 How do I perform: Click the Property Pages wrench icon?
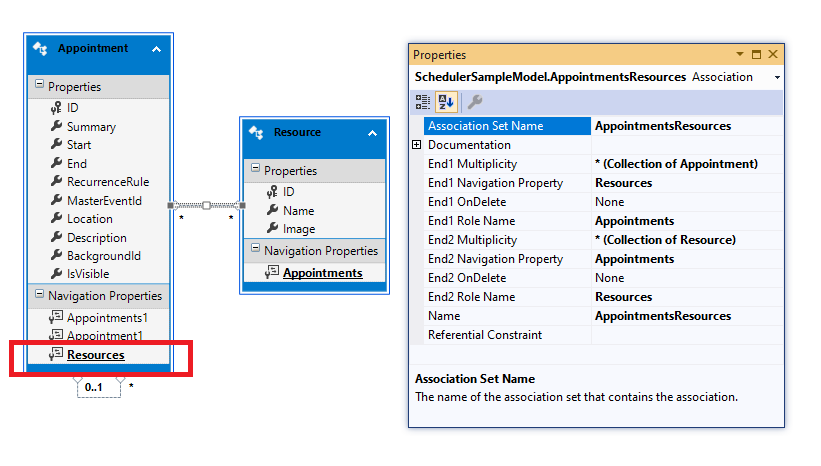point(475,102)
